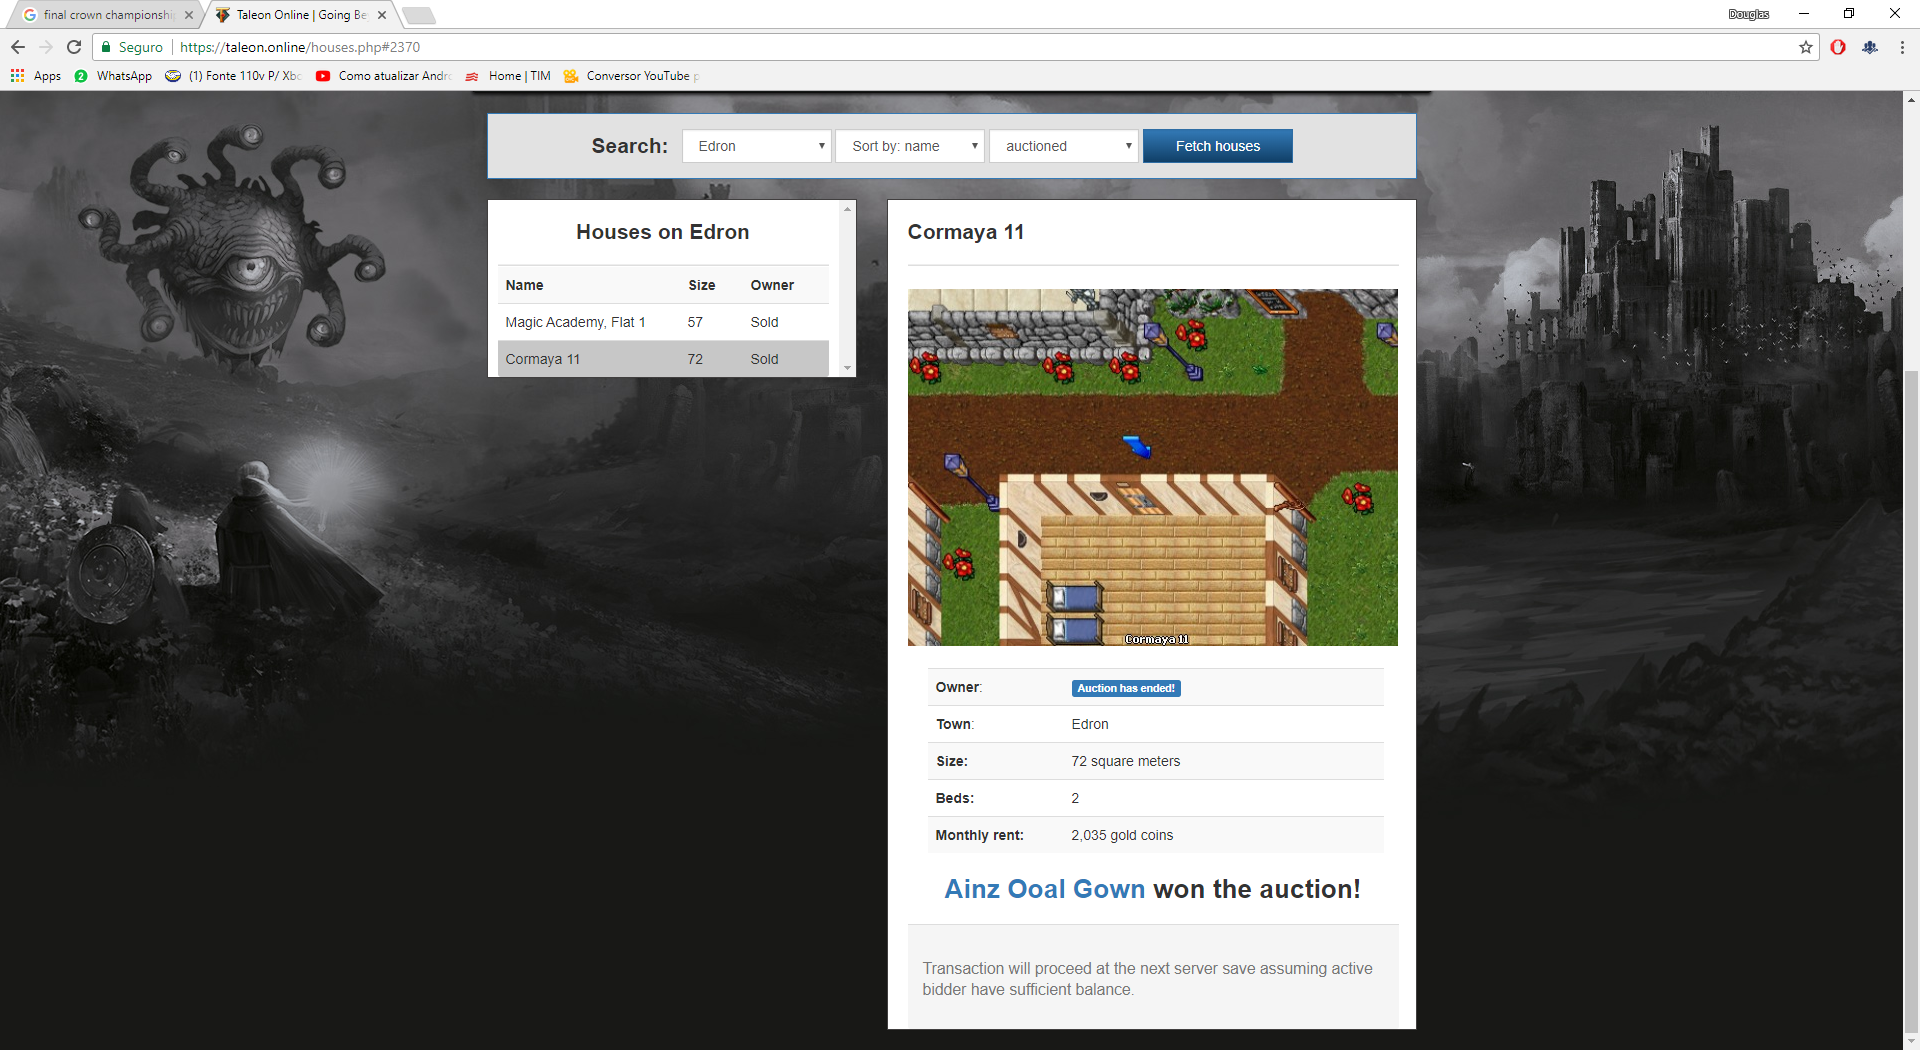Open the town dropdown showing Edron
The height and width of the screenshot is (1050, 1920).
(756, 146)
